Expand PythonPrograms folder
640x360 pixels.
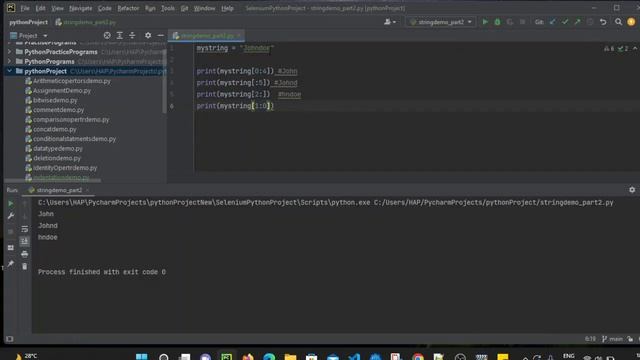(x=9, y=62)
